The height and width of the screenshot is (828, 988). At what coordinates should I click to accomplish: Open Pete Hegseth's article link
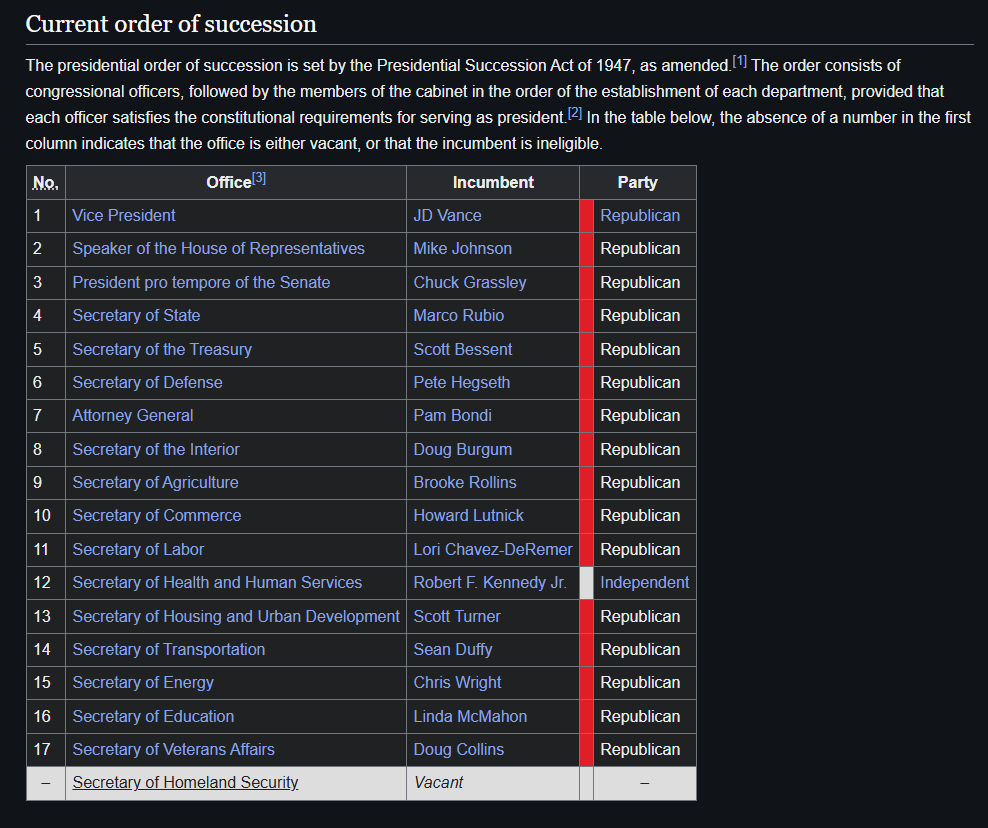click(x=462, y=382)
